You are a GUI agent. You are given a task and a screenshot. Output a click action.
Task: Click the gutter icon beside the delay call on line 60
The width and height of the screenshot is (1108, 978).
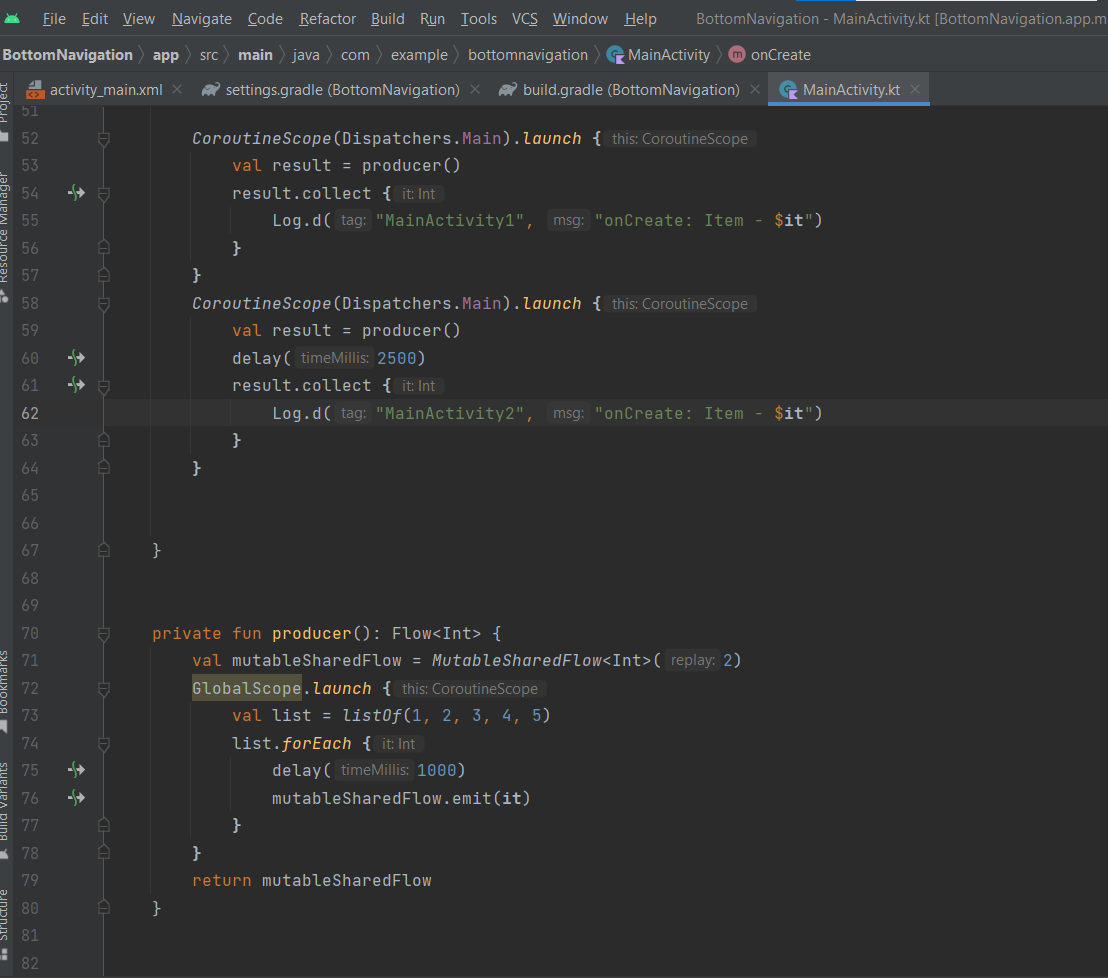click(x=76, y=357)
